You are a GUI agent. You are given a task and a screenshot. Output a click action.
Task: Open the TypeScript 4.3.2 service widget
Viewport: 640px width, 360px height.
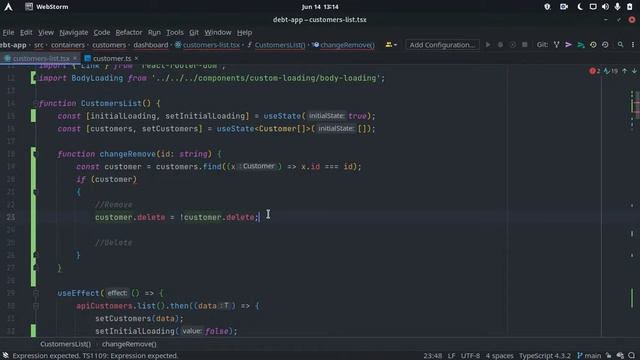click(544, 356)
